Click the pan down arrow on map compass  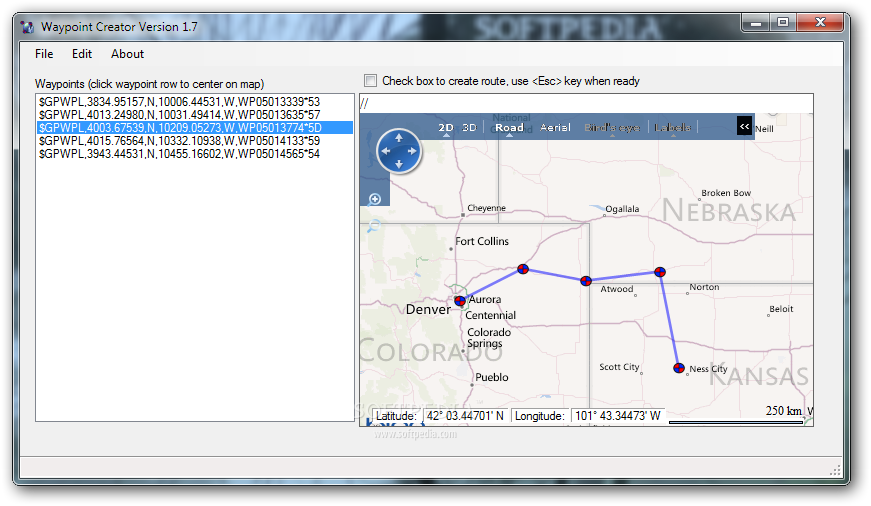398,164
